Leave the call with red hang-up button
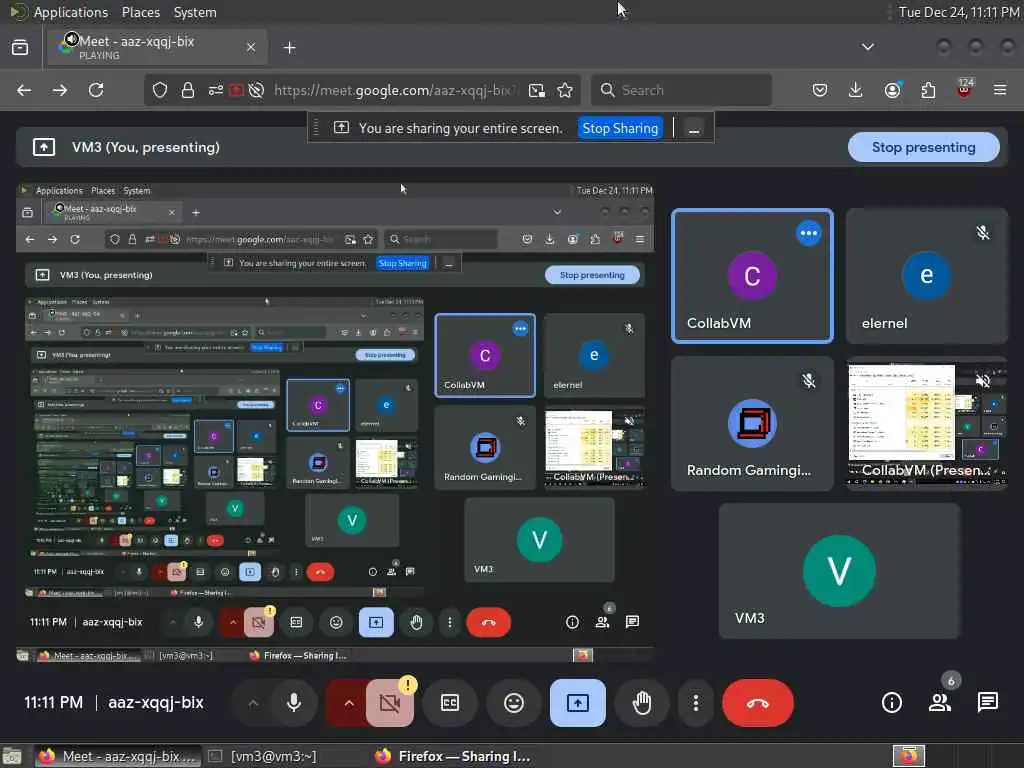Image resolution: width=1024 pixels, height=768 pixels. [x=758, y=703]
